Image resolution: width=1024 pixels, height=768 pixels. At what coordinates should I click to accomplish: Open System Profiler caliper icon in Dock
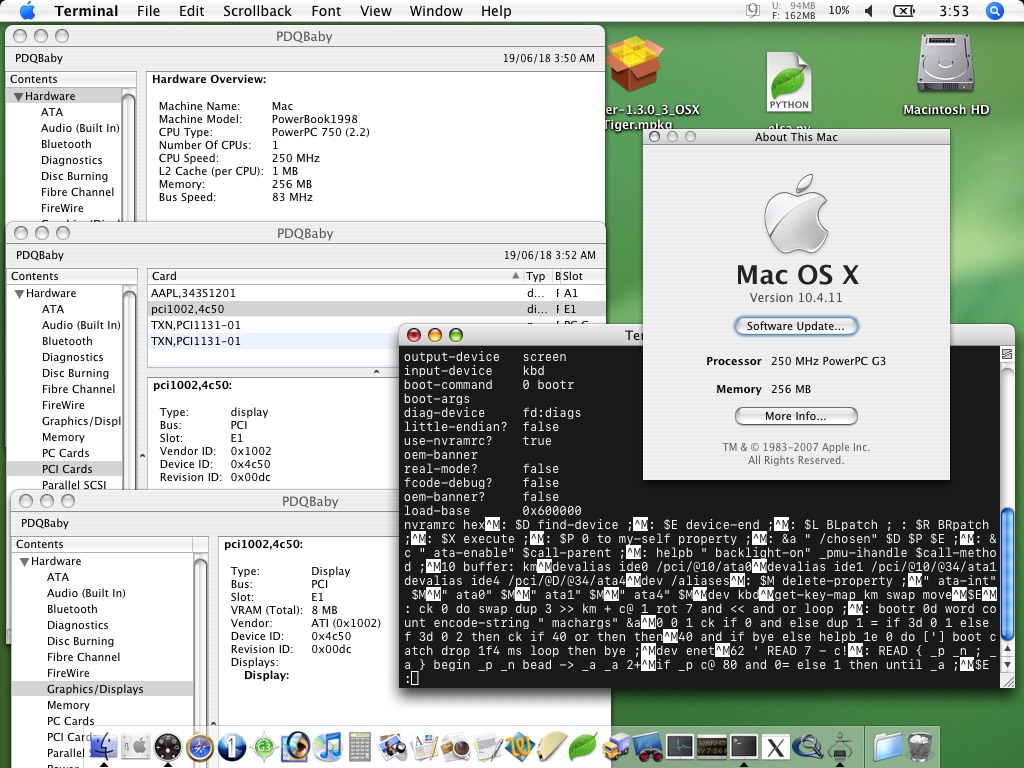[x=839, y=746]
